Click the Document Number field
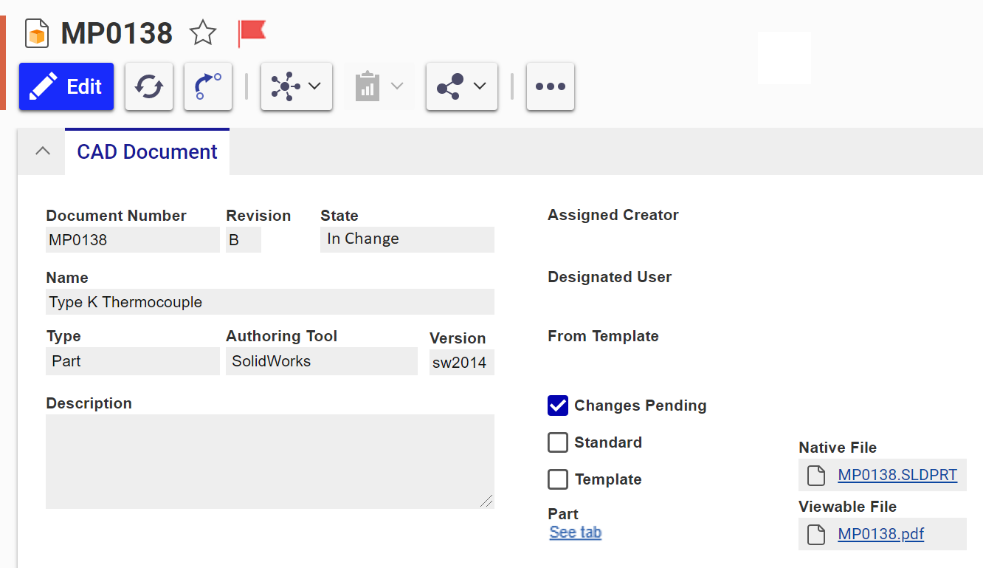 (x=133, y=239)
